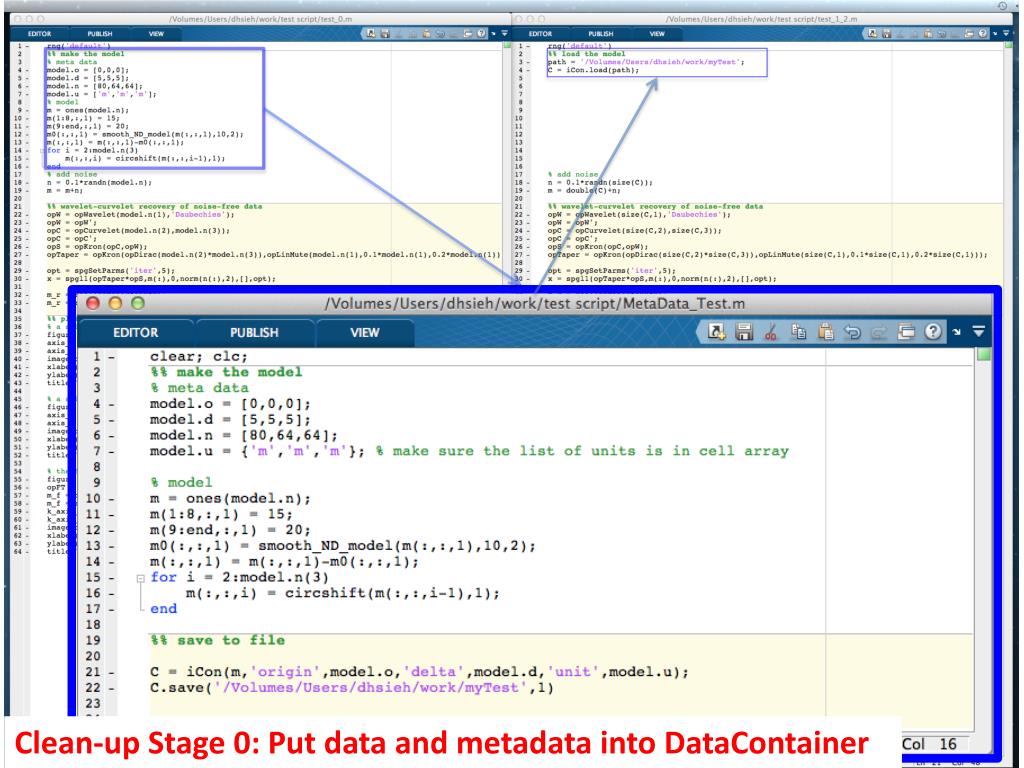The height and width of the screenshot is (768, 1024).
Task: Click the '%% save to file' section header
Action: point(217,641)
